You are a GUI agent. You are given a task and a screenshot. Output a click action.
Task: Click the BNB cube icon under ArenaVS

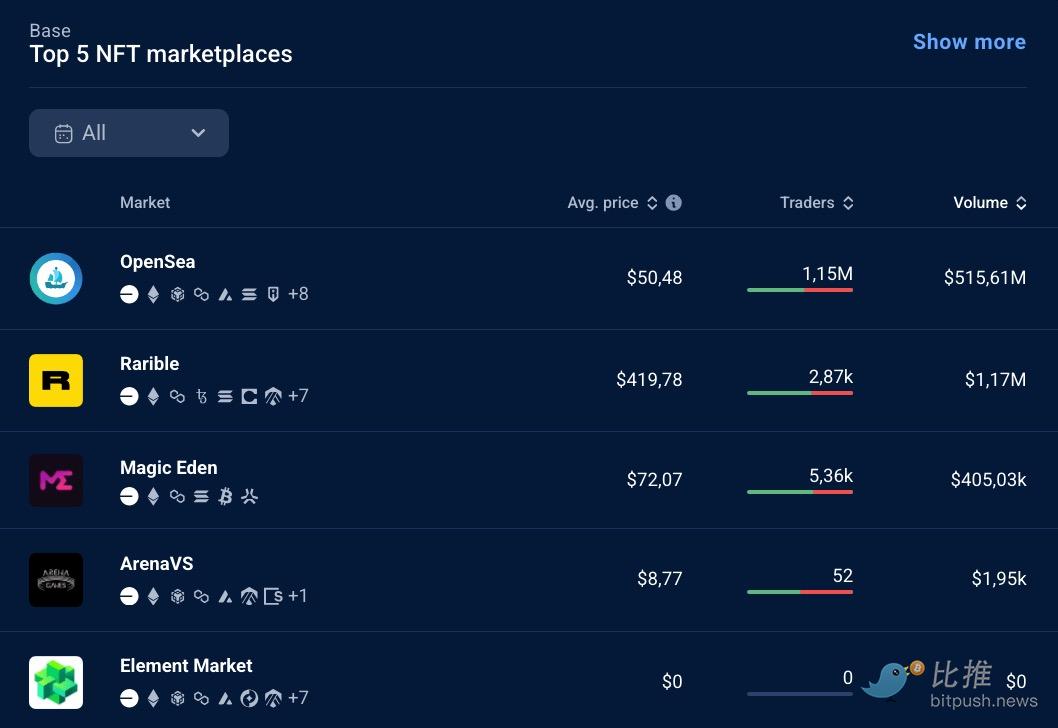[x=177, y=596]
